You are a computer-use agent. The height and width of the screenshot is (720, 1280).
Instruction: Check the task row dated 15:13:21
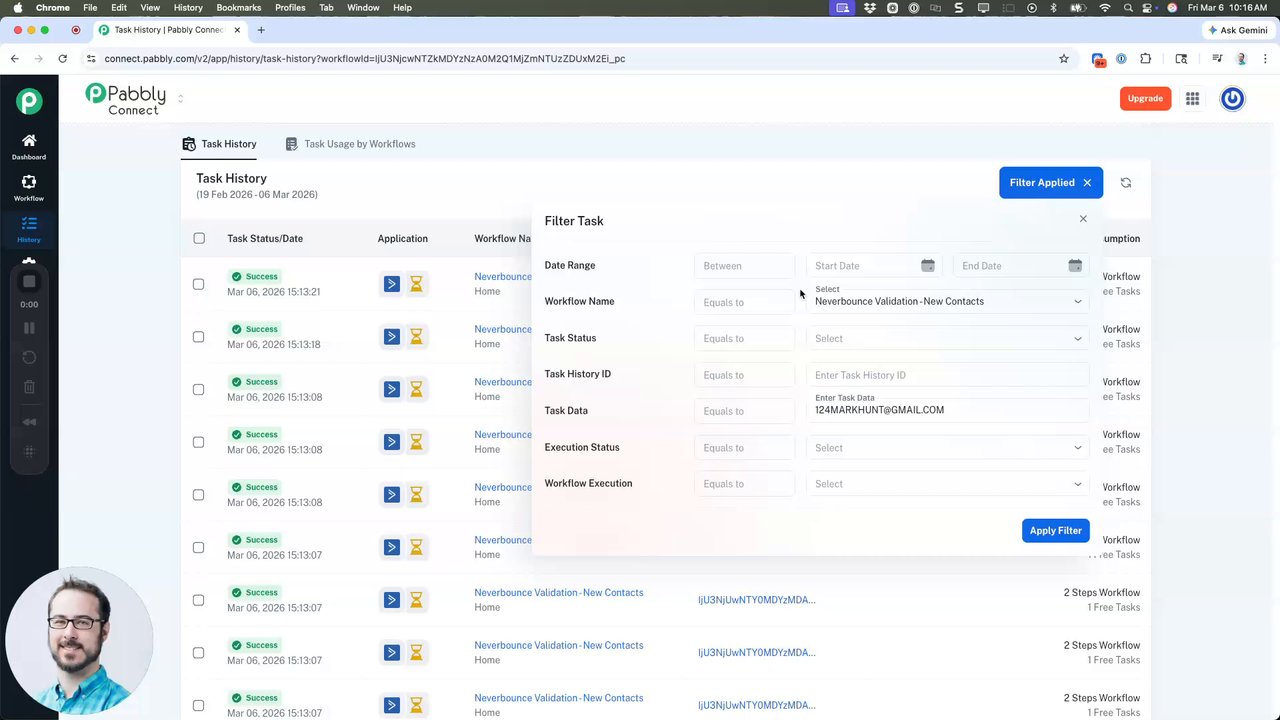[x=198, y=284]
